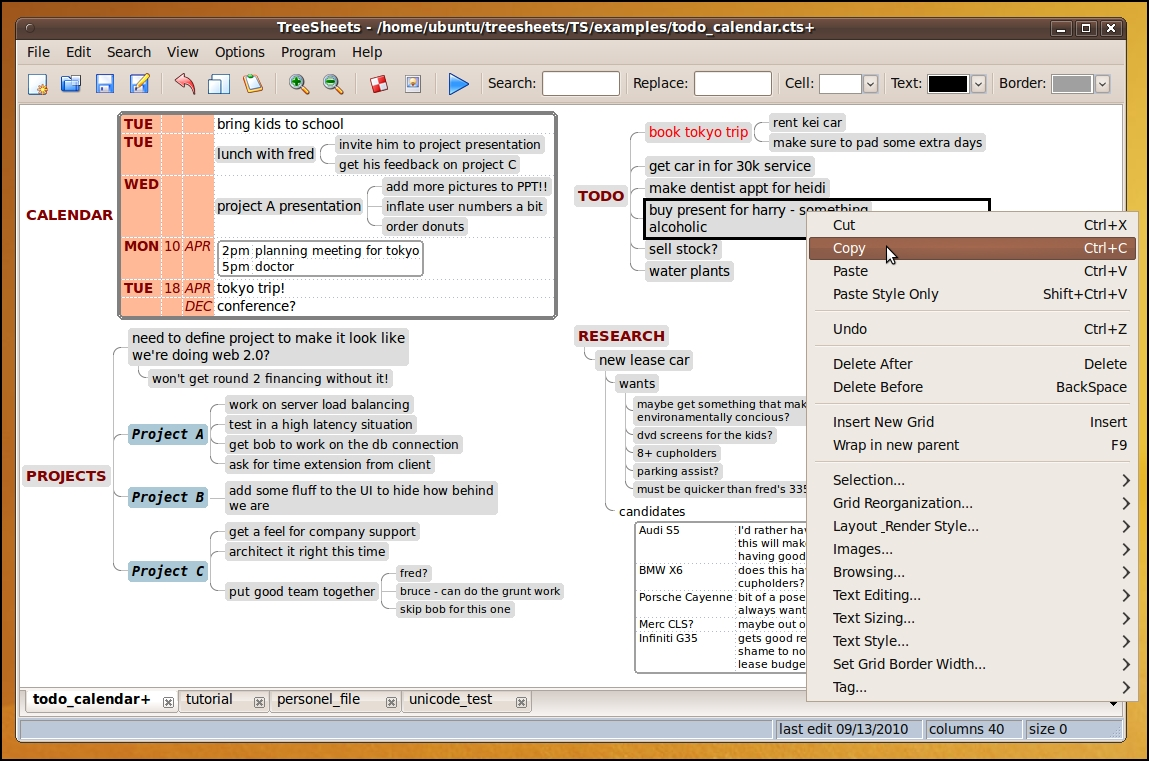The image size is (1149, 761).
Task: Choose Undo from the context menu
Action: tap(973, 330)
